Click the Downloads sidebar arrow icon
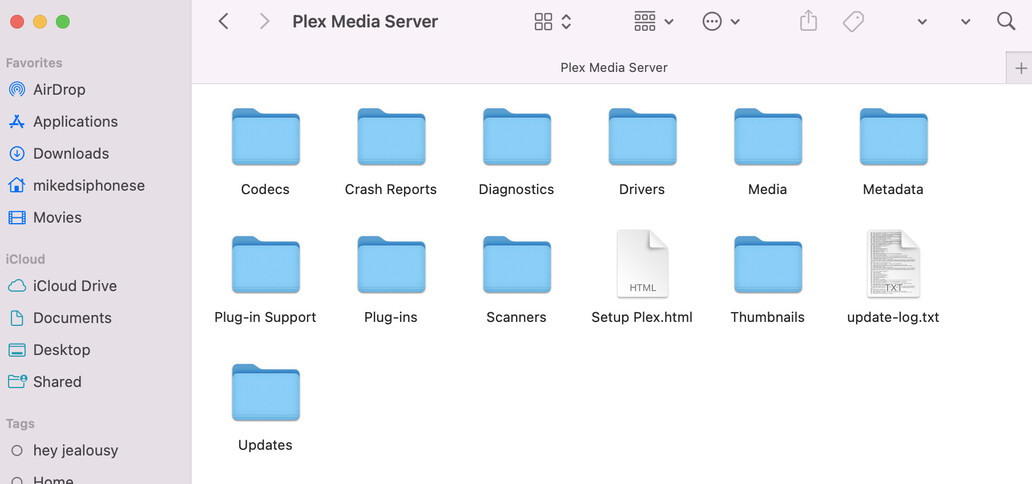The image size is (1032, 484). (x=16, y=153)
